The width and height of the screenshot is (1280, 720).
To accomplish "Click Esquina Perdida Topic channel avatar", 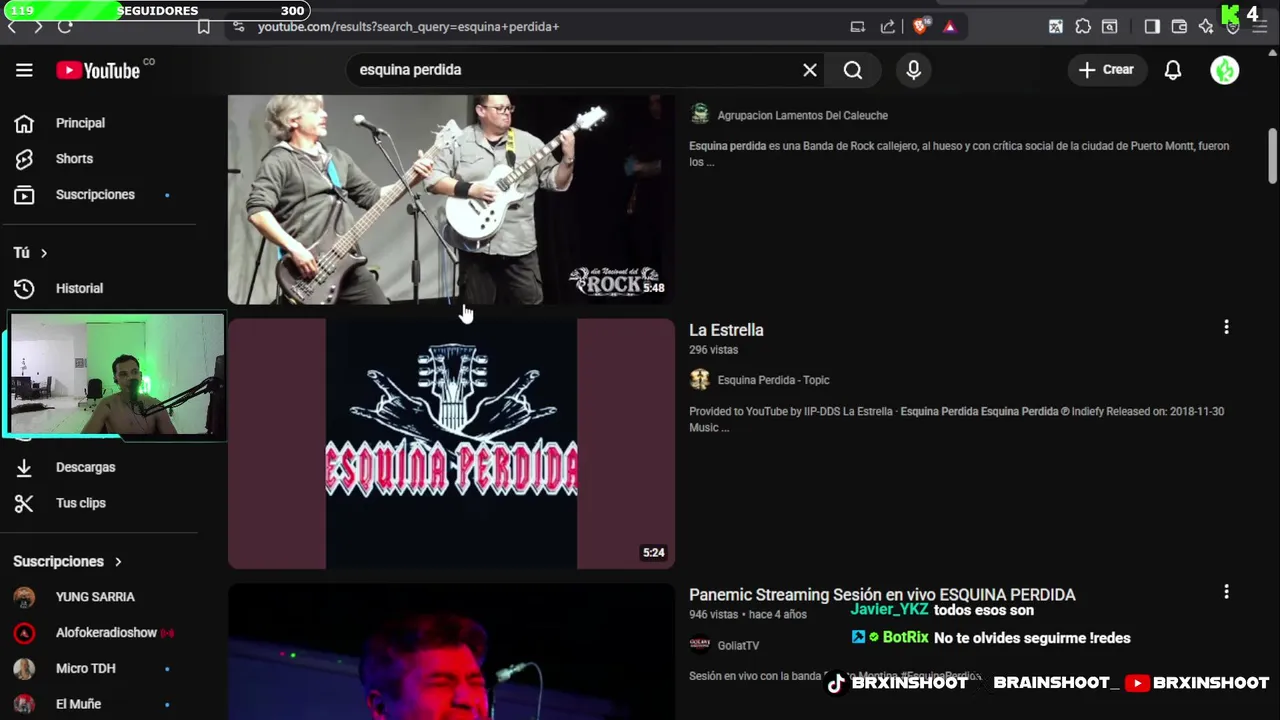I will (700, 380).
